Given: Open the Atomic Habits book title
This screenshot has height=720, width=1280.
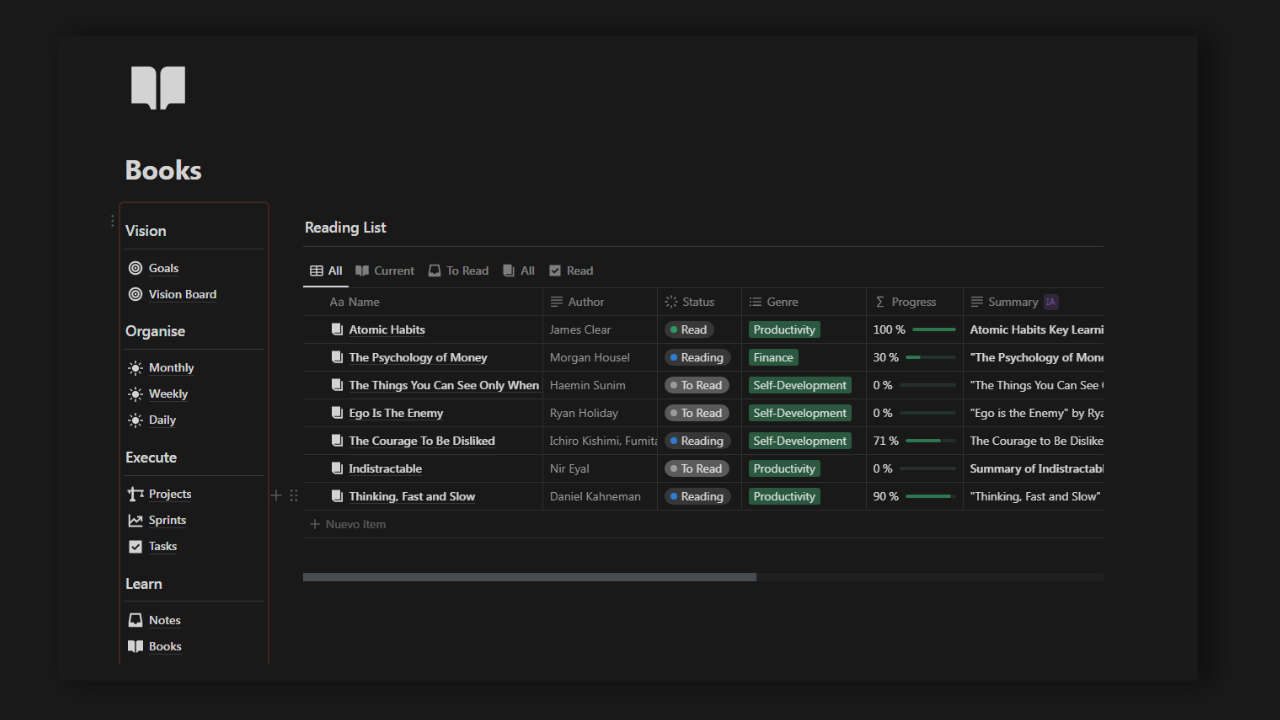Looking at the screenshot, I should coord(387,329).
